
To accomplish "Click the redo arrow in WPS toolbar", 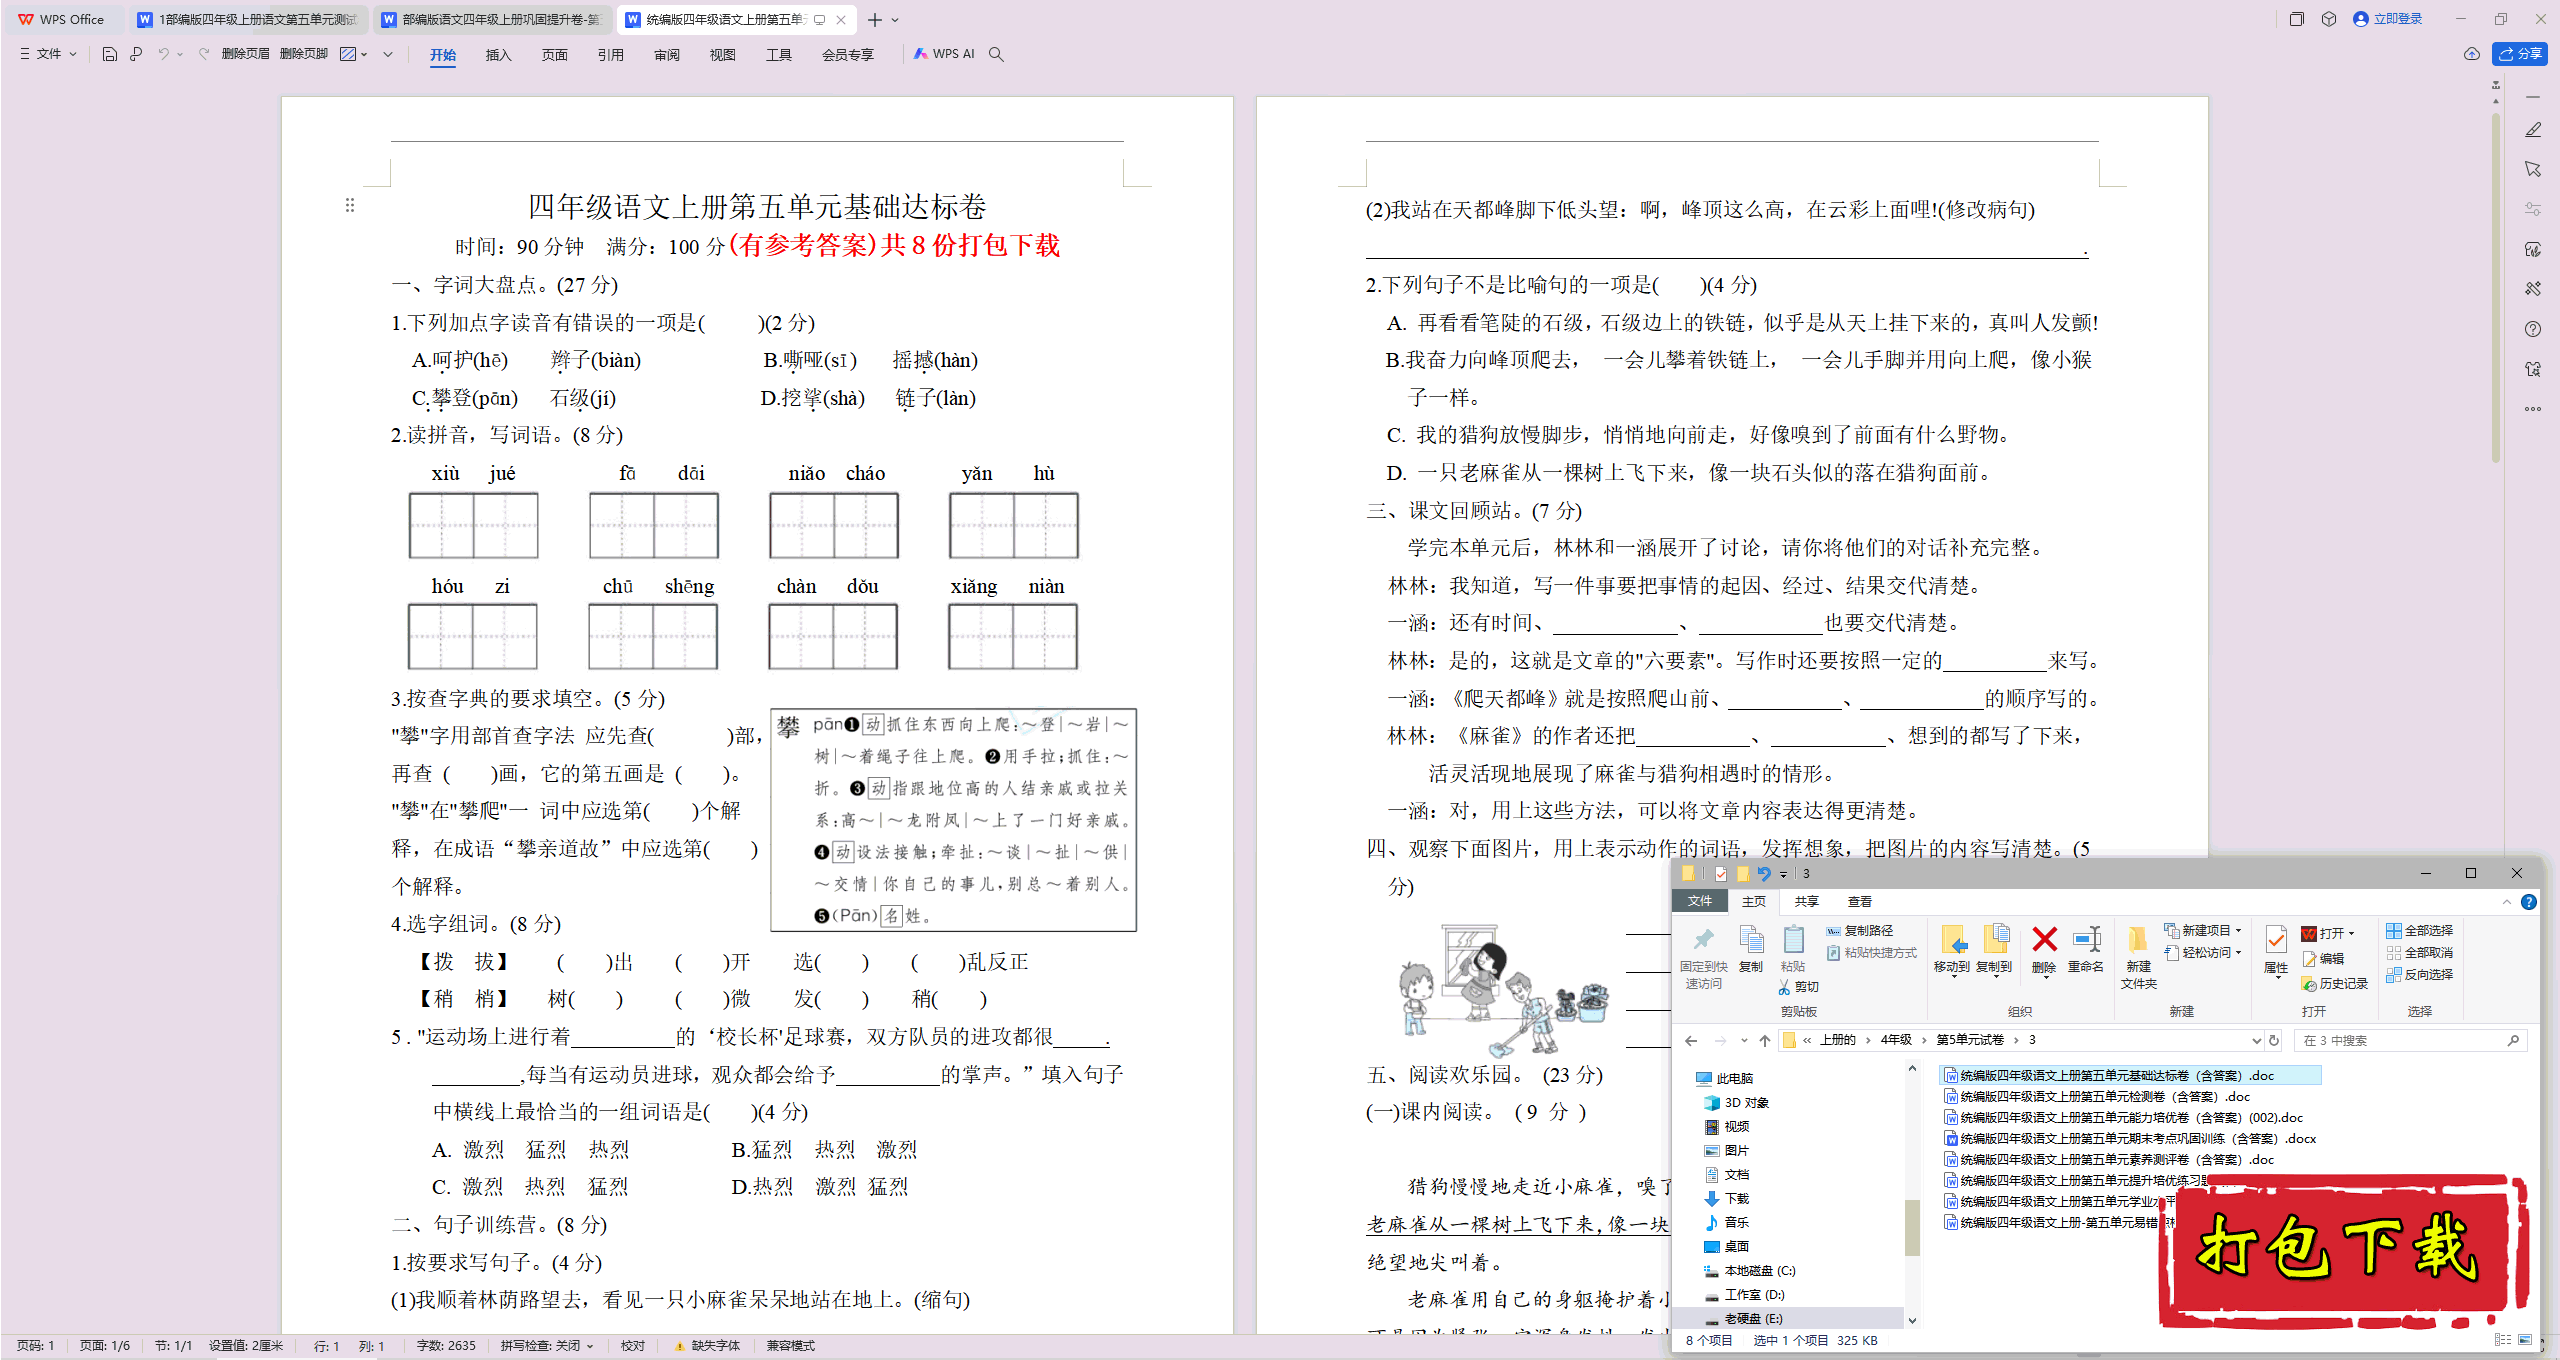I will pyautogui.click(x=204, y=54).
